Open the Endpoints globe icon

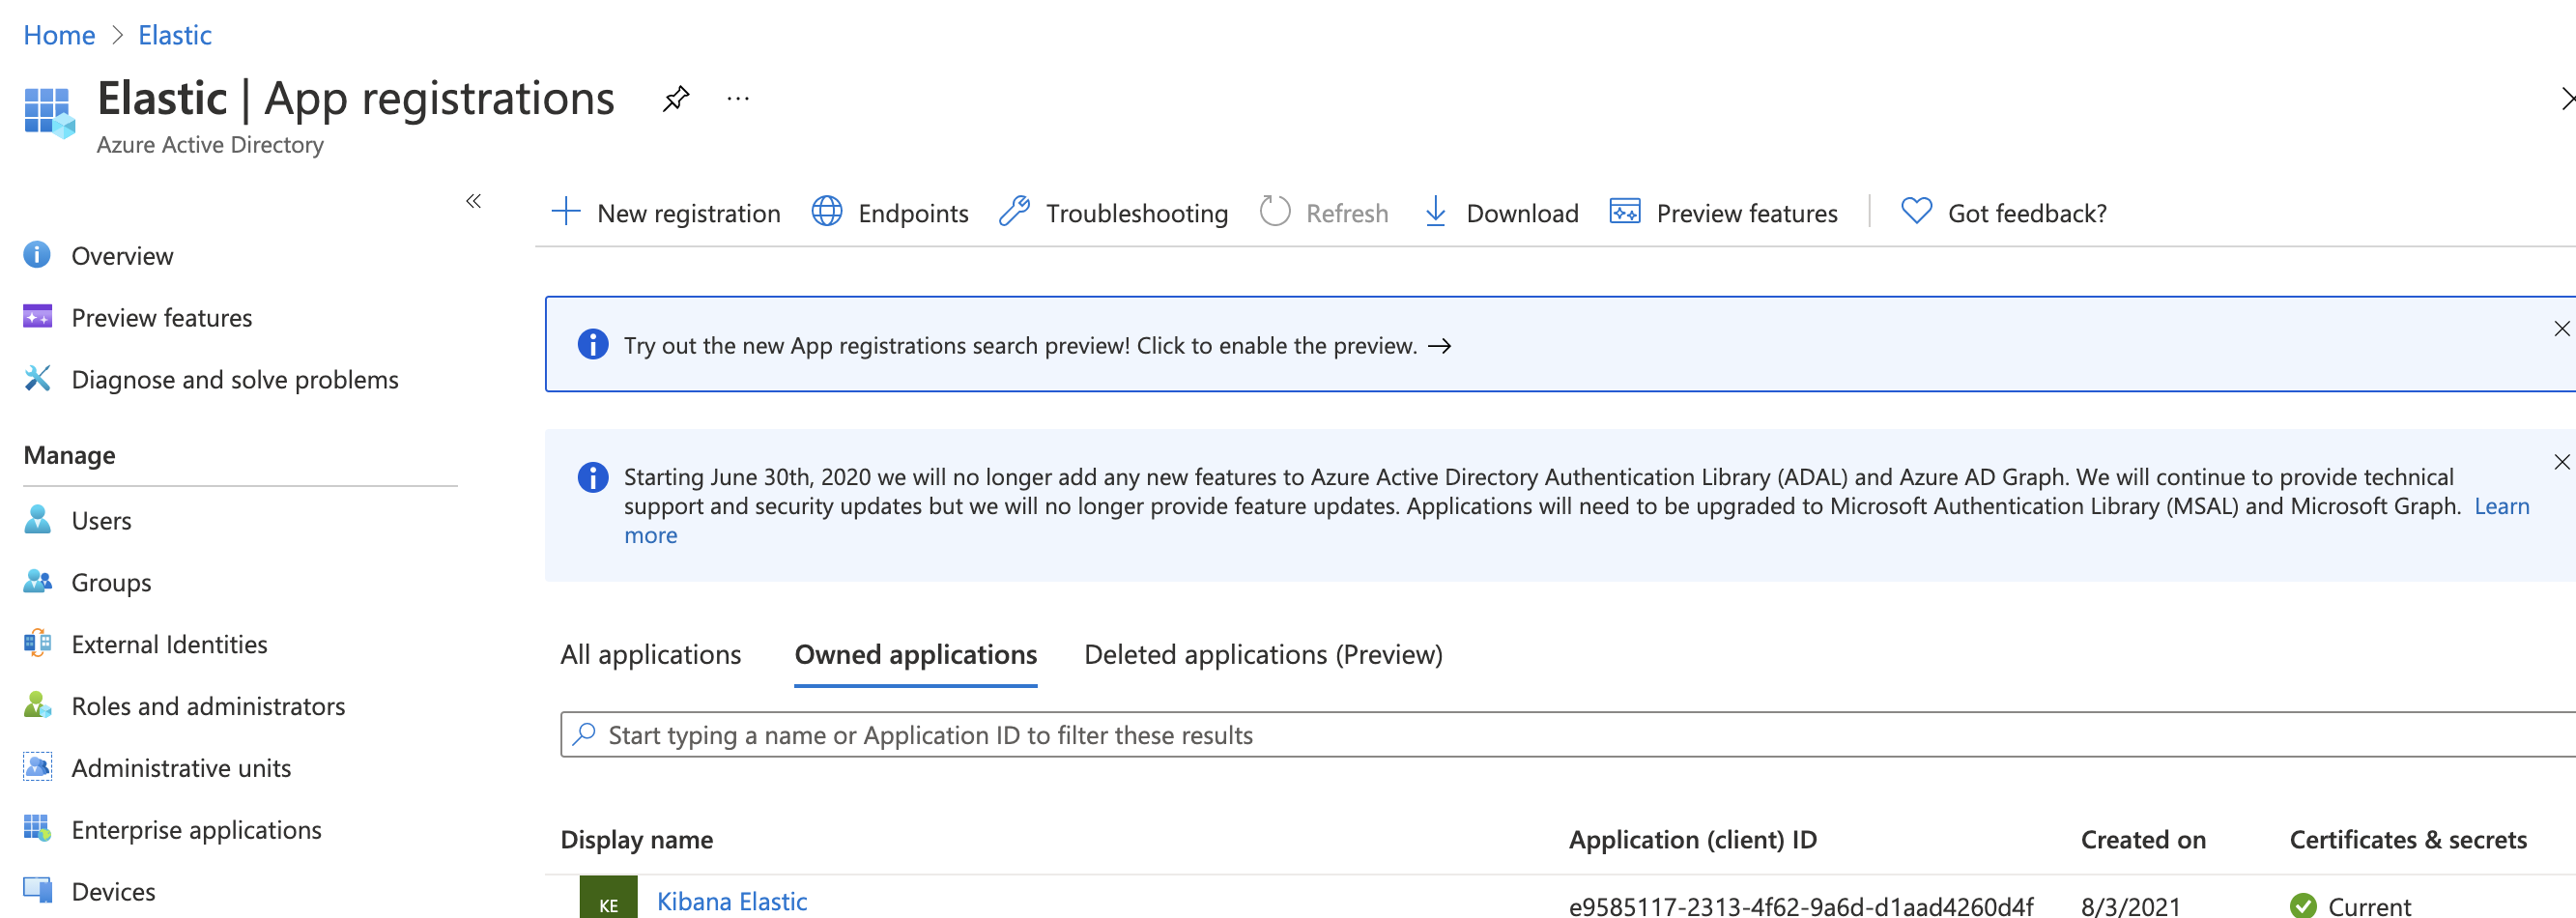point(826,212)
